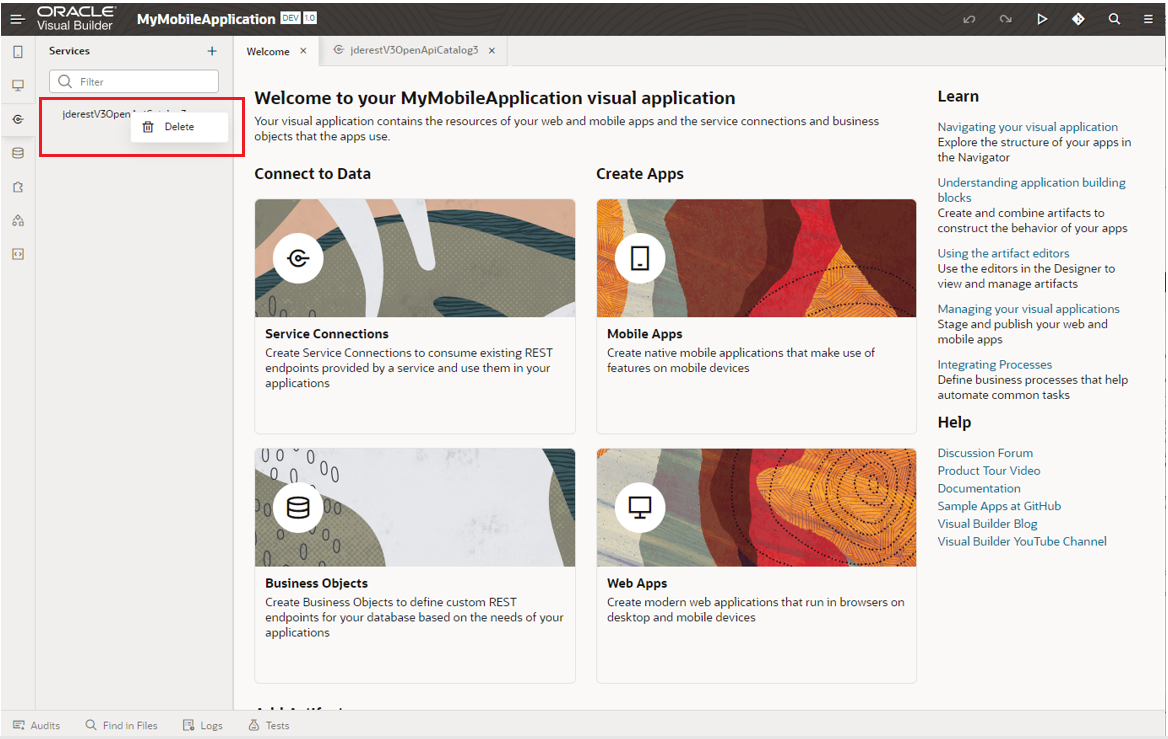Select jderestV3Open service in tree
Viewport: 1168px width, 739px height.
[97, 114]
